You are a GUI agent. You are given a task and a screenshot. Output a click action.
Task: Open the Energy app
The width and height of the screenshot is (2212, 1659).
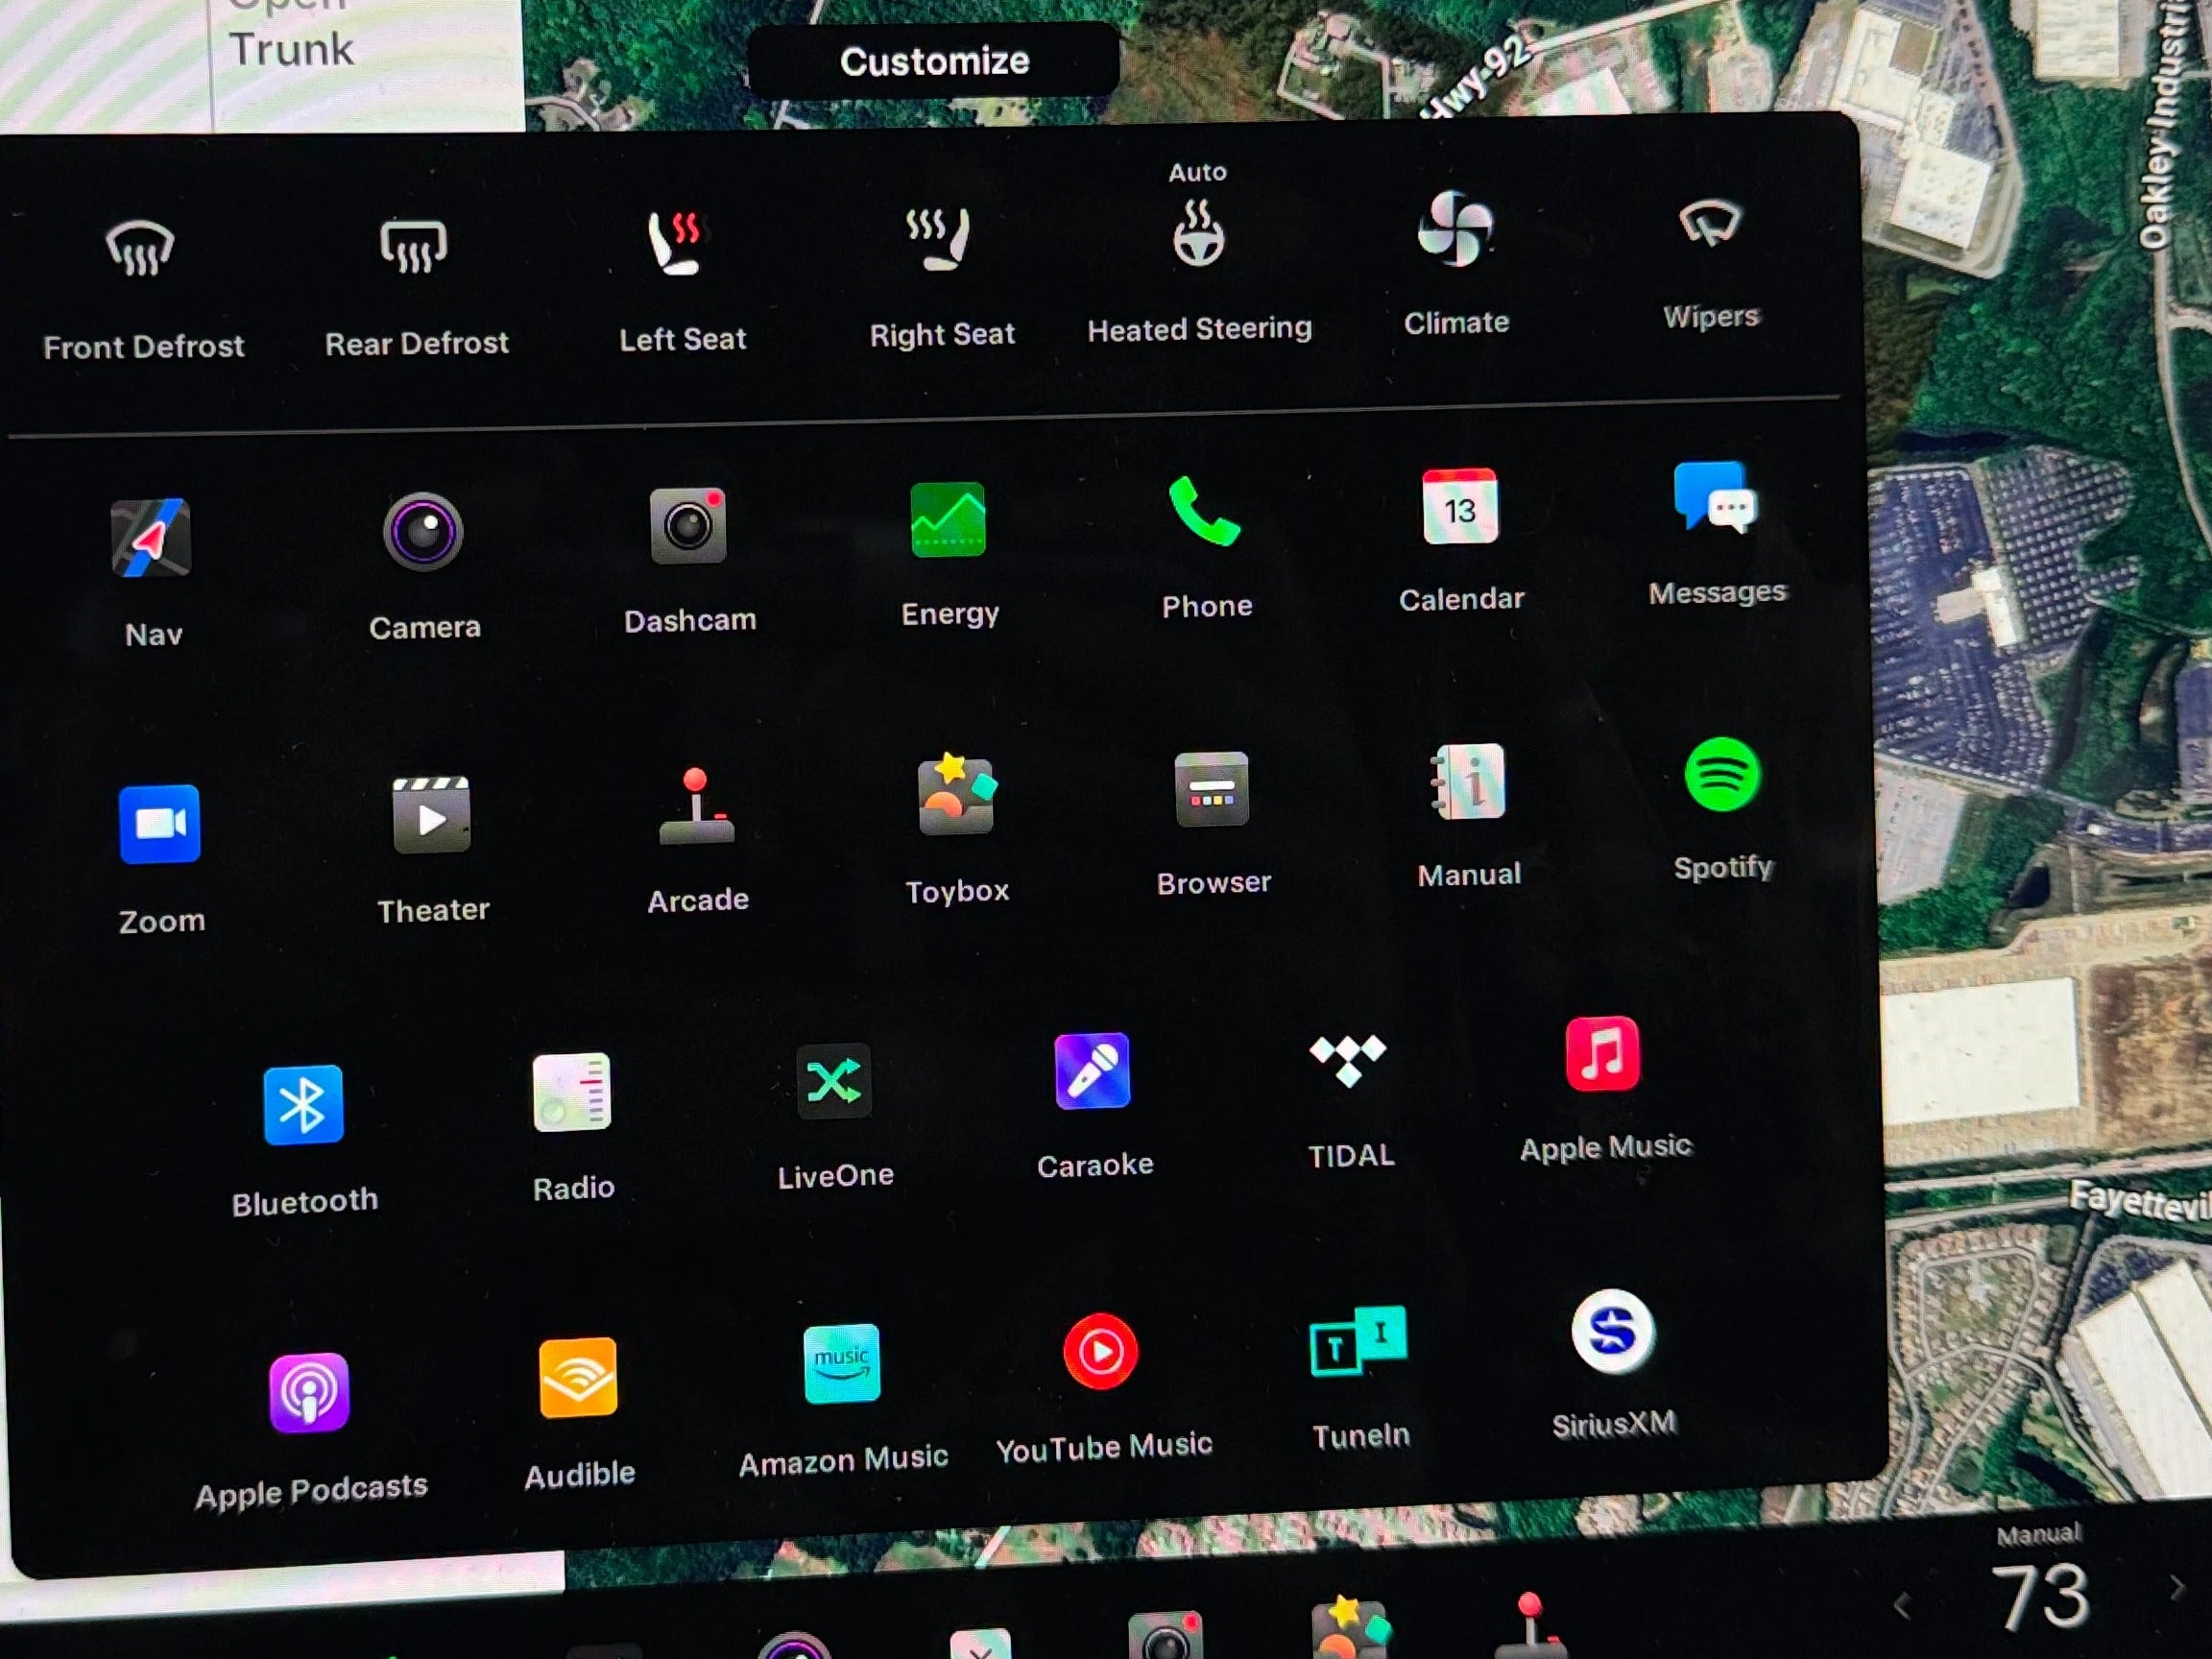pos(948,520)
